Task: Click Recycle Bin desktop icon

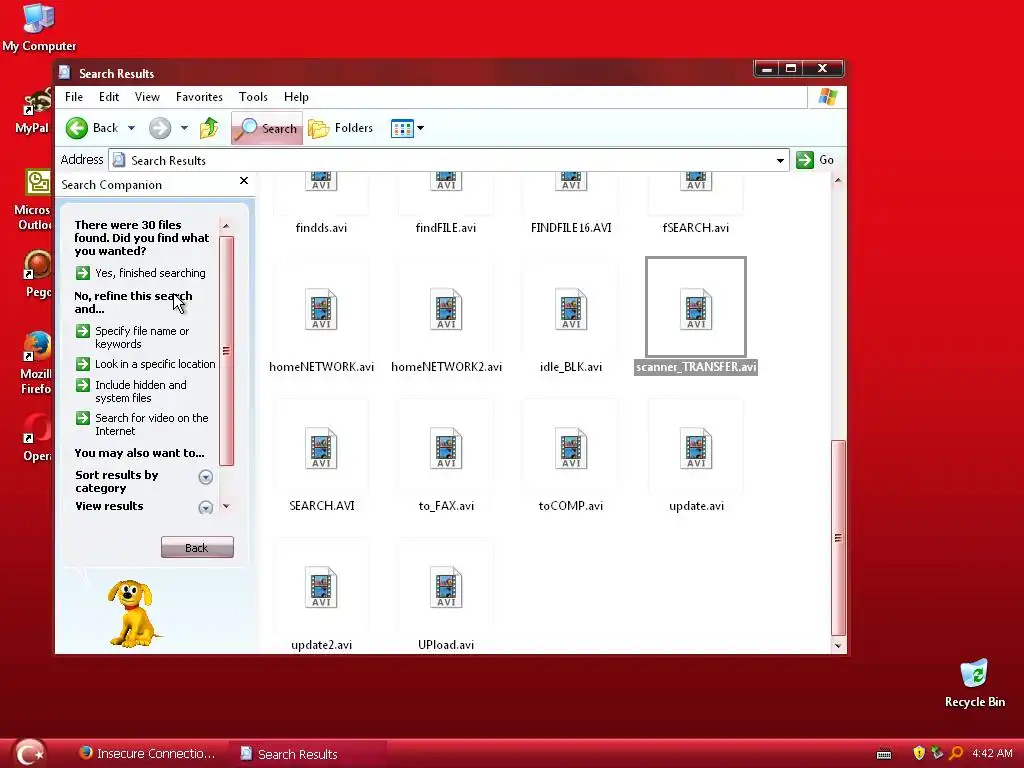Action: (974, 684)
